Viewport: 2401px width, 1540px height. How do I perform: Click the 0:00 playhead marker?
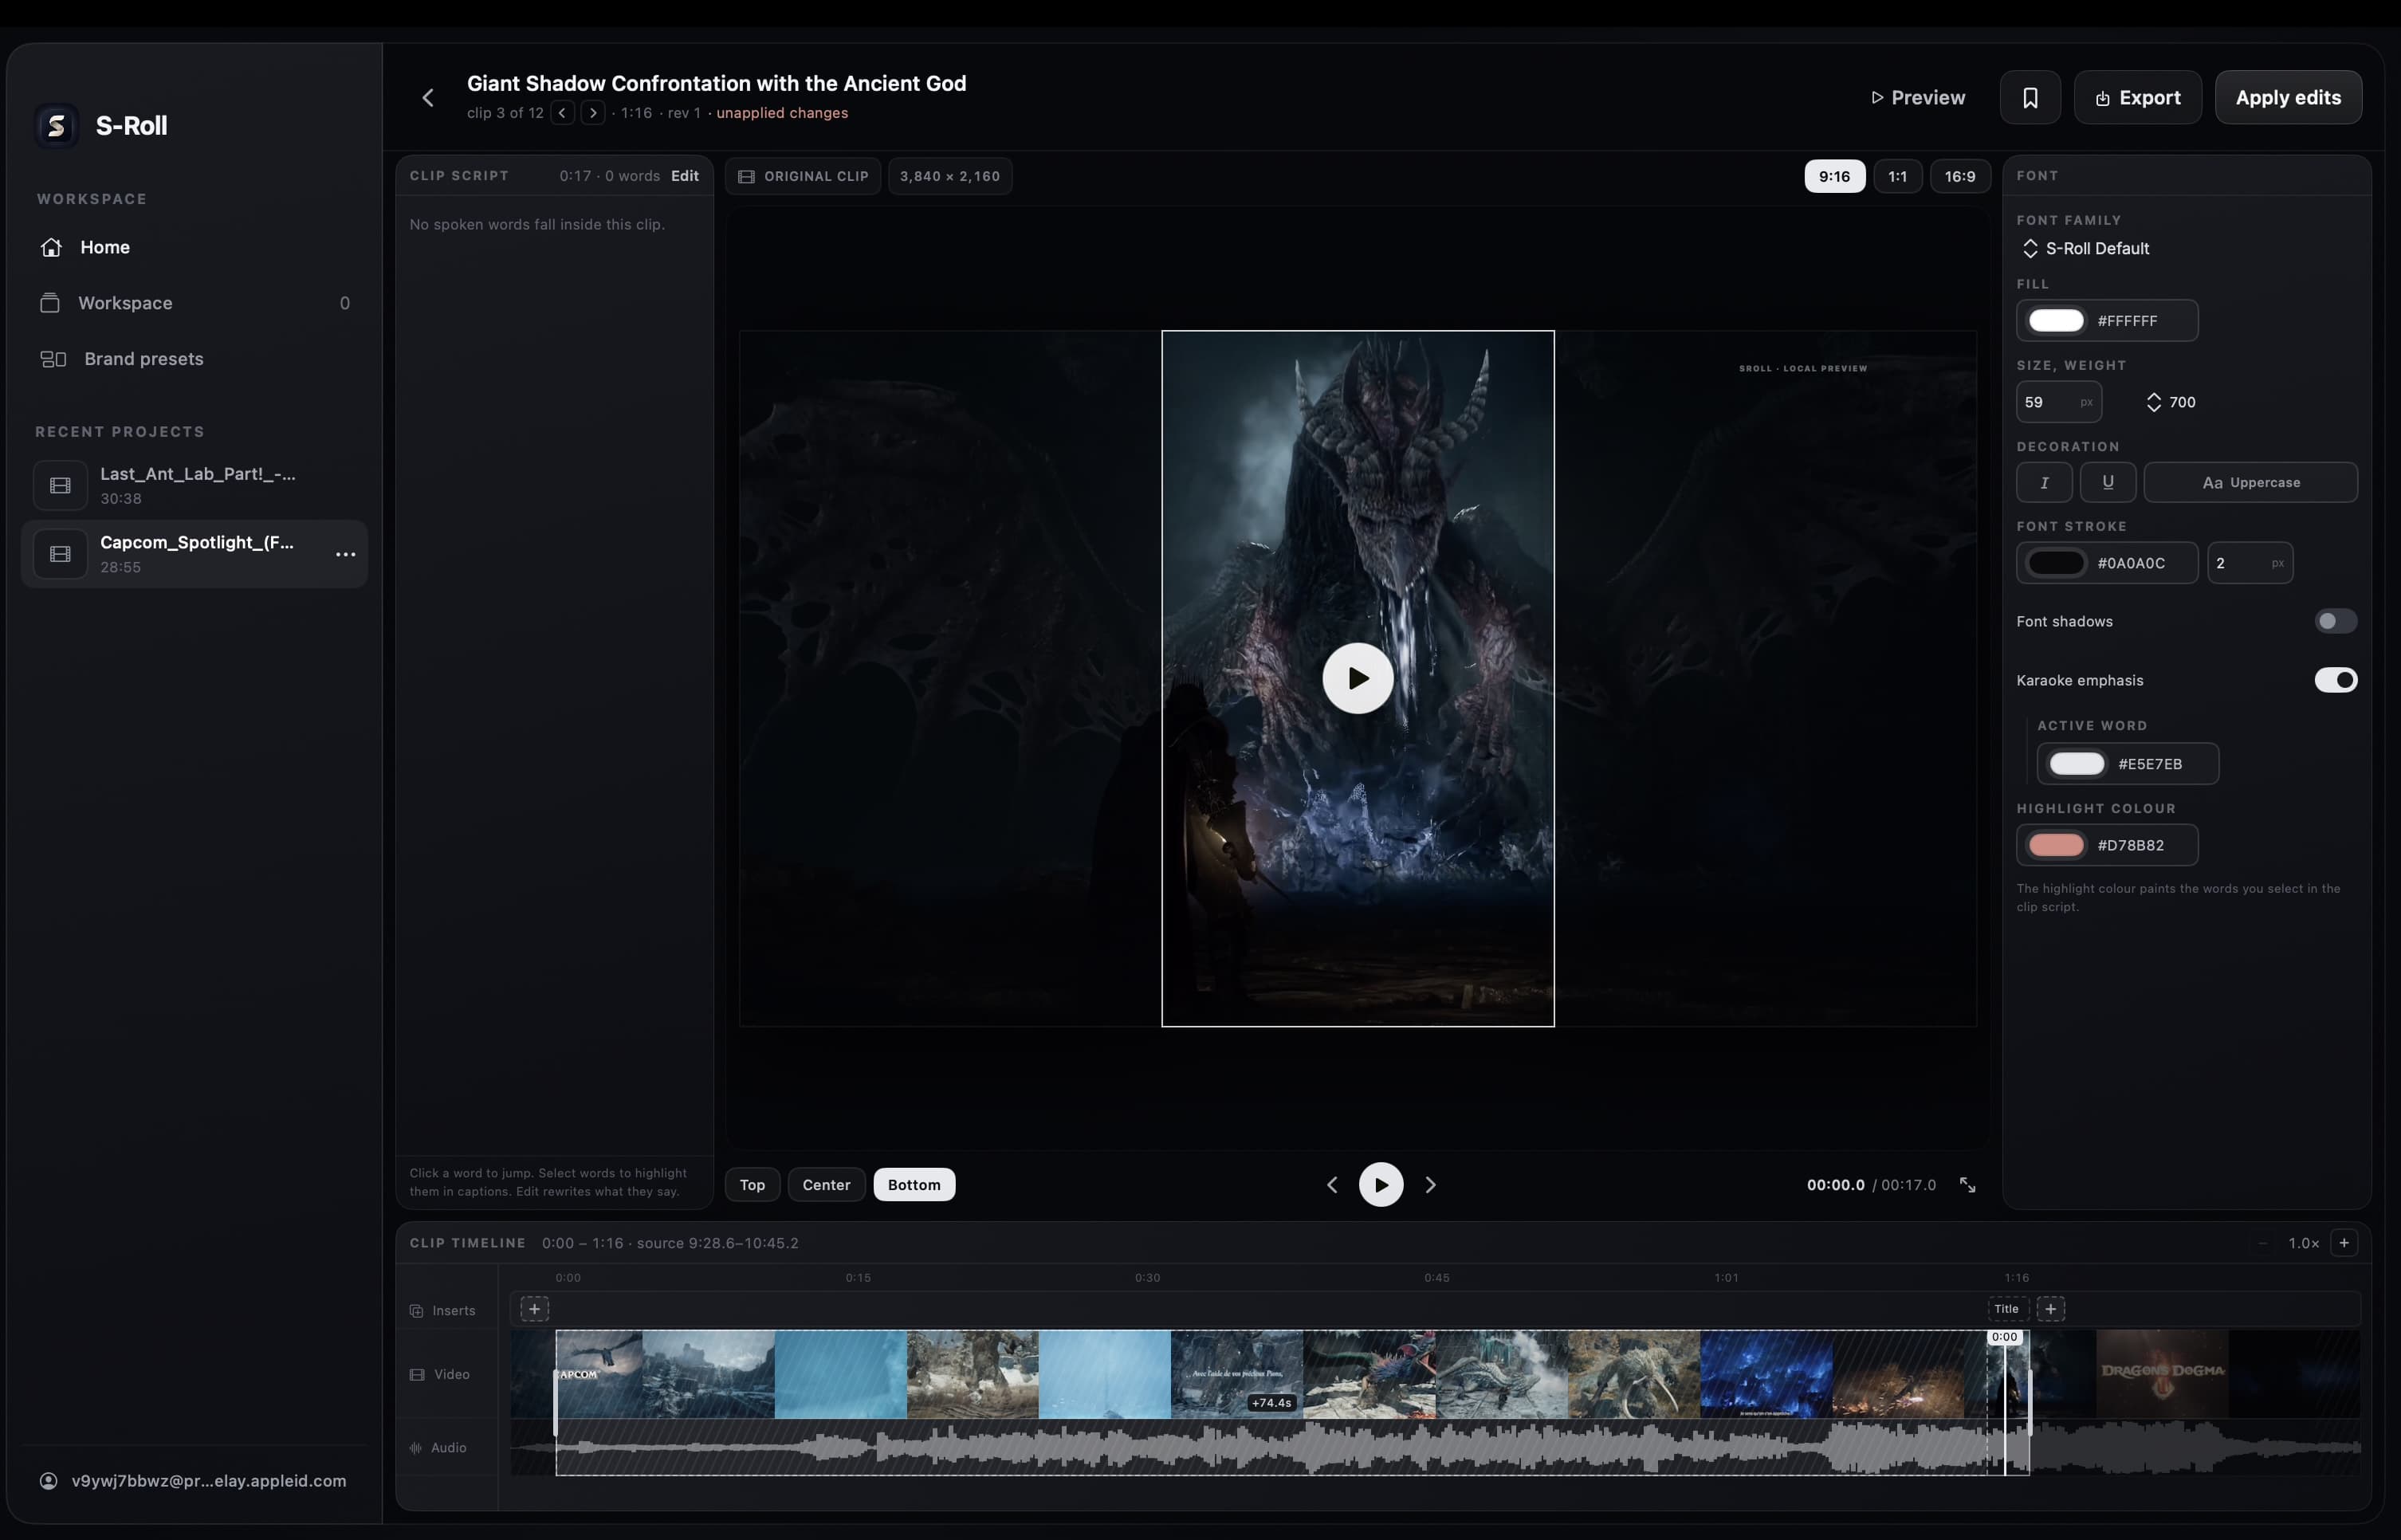[x=2004, y=1337]
